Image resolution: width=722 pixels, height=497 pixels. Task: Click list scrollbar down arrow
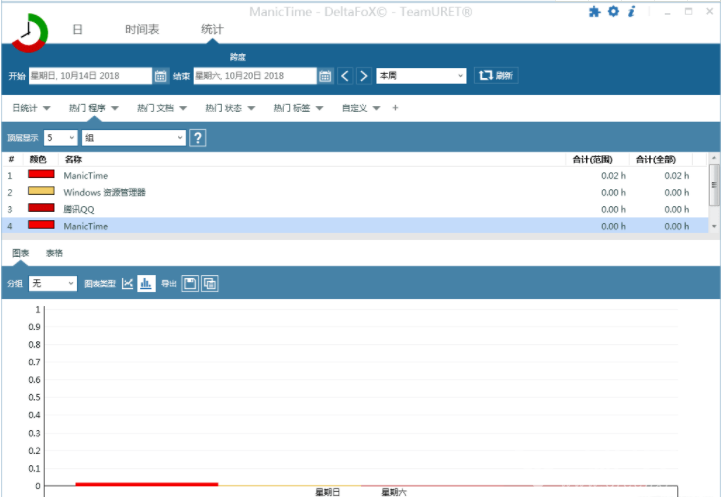pos(714,226)
